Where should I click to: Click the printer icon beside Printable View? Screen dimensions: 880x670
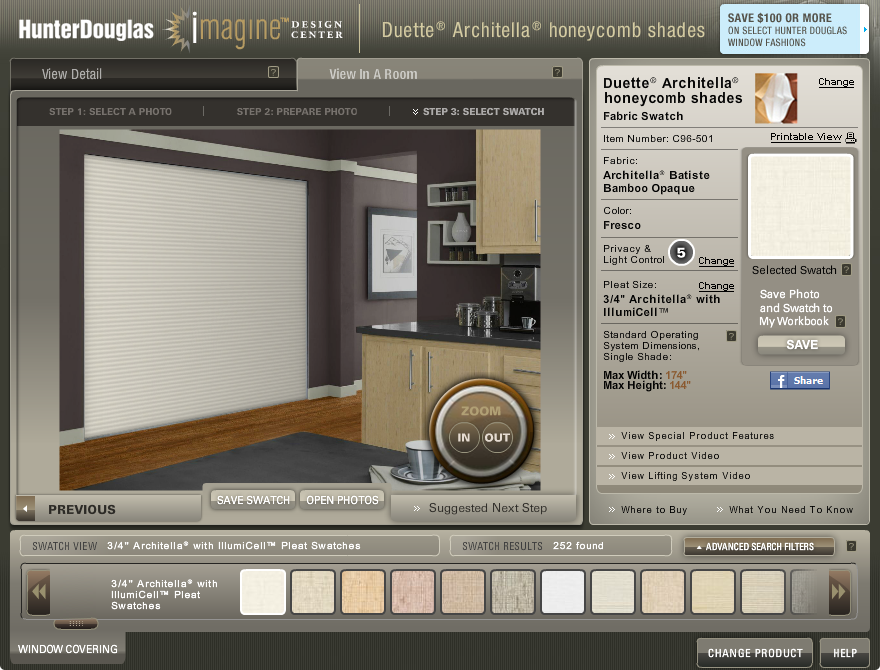851,137
